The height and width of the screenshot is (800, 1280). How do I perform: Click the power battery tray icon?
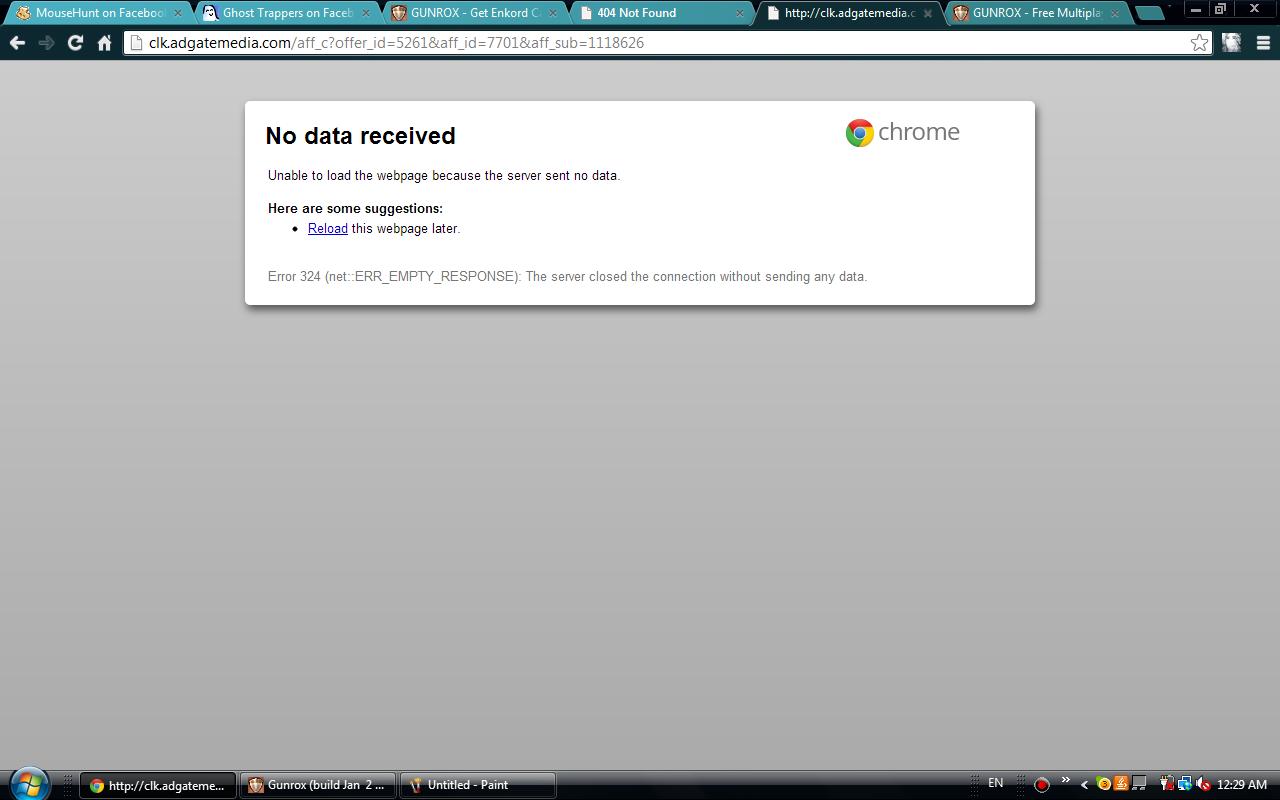point(1166,784)
